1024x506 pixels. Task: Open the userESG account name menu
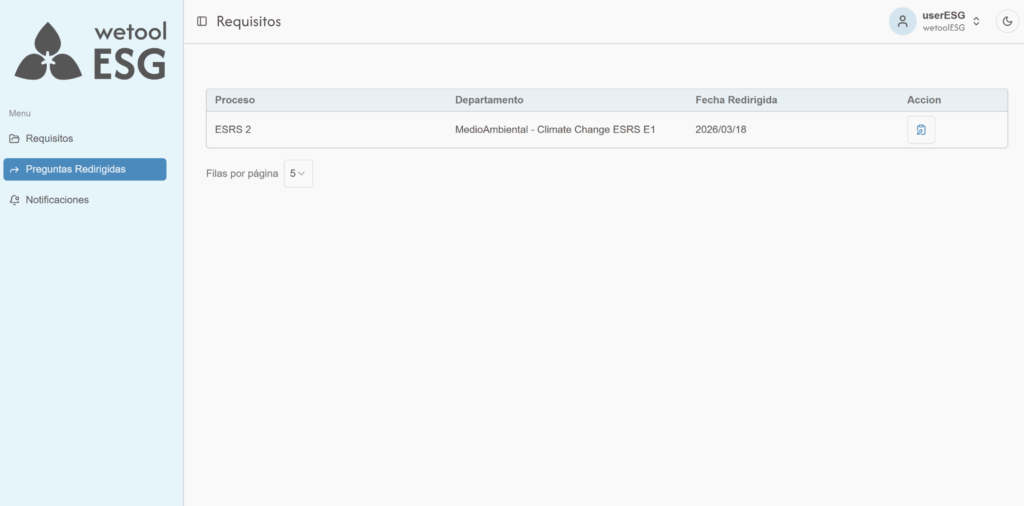coord(943,15)
